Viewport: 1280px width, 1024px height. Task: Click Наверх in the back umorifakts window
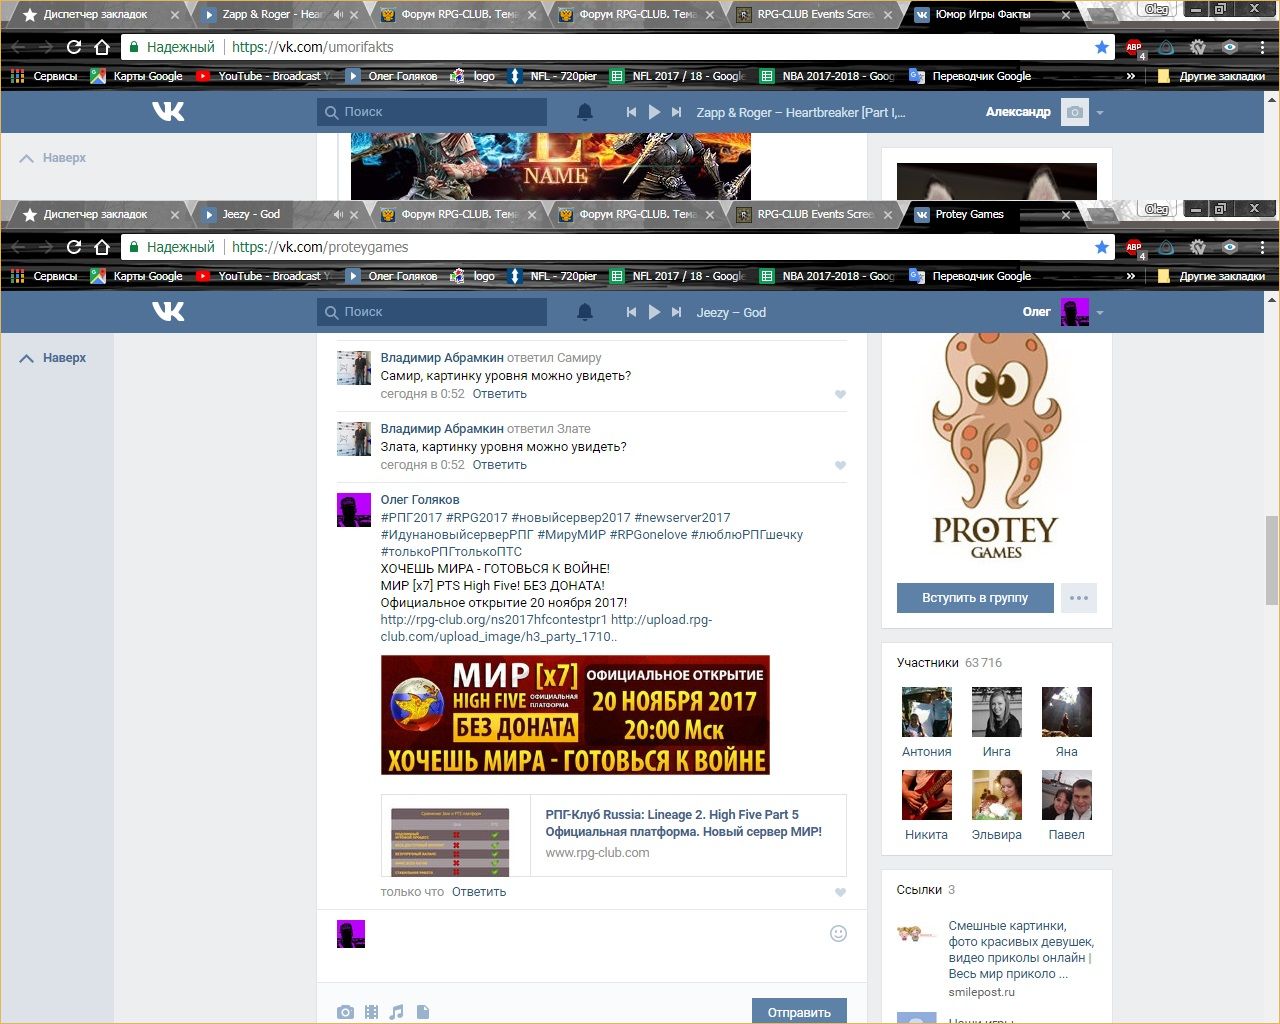53,158
